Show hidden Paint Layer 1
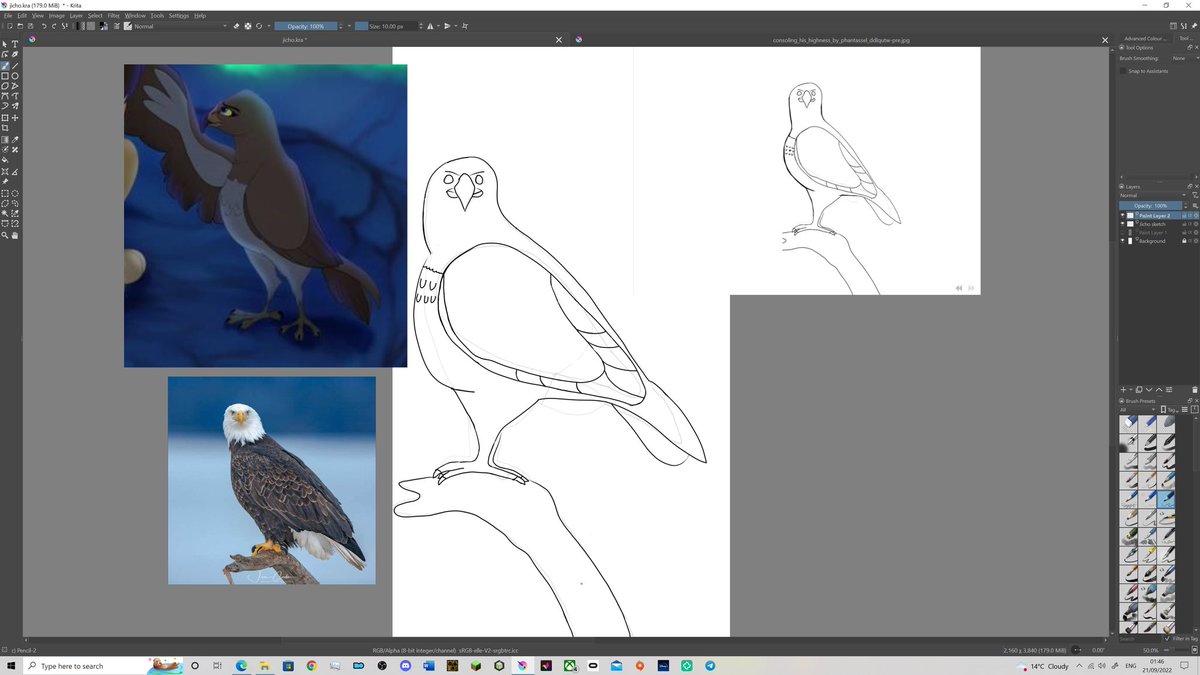This screenshot has width=1200, height=675. point(1123,233)
